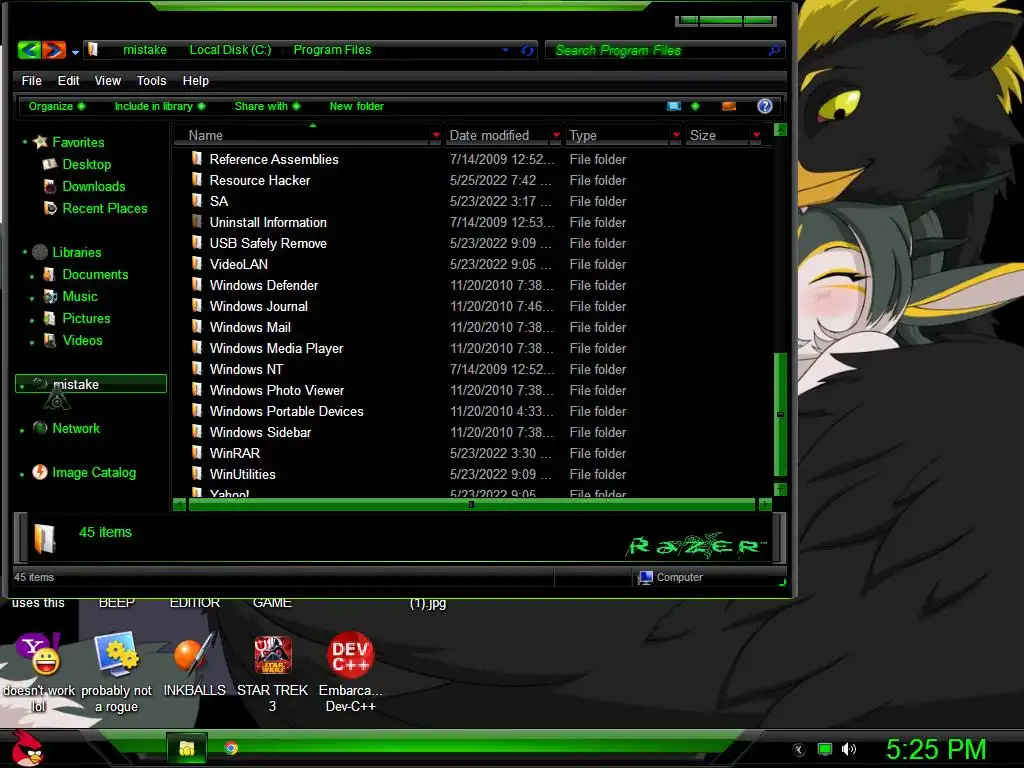This screenshot has width=1024, height=768.
Task: Sort by the Size column
Action: click(703, 135)
